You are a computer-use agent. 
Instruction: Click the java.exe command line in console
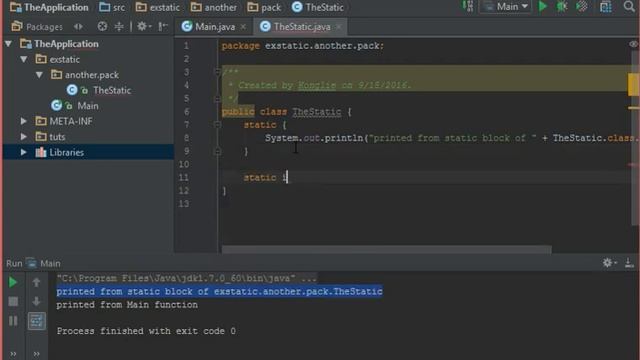coord(187,278)
